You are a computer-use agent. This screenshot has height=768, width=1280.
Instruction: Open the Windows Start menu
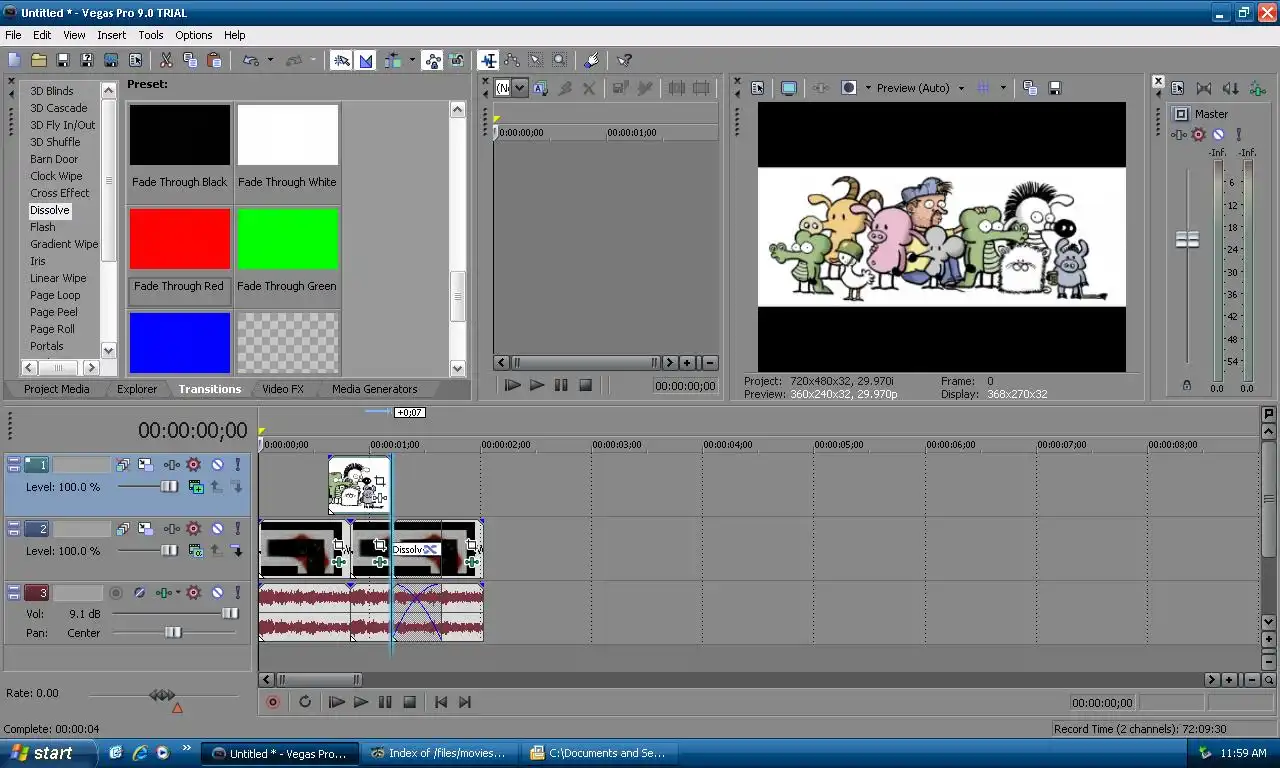point(48,753)
